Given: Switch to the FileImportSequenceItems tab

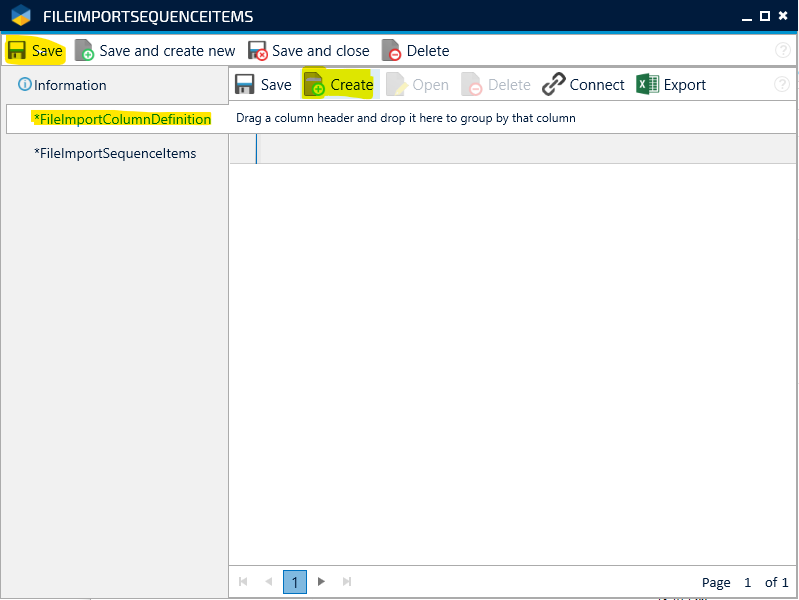Looking at the screenshot, I should pos(115,153).
